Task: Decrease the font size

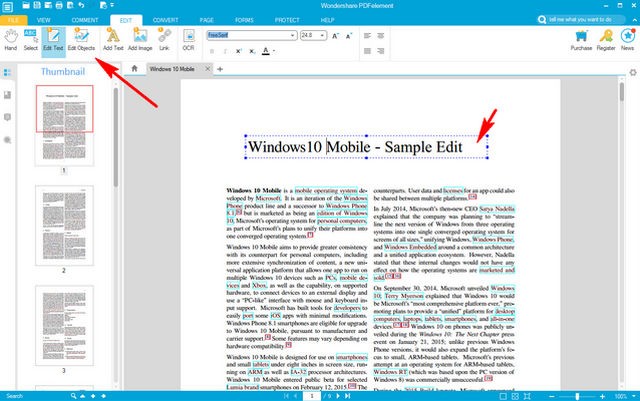Action: click(349, 36)
